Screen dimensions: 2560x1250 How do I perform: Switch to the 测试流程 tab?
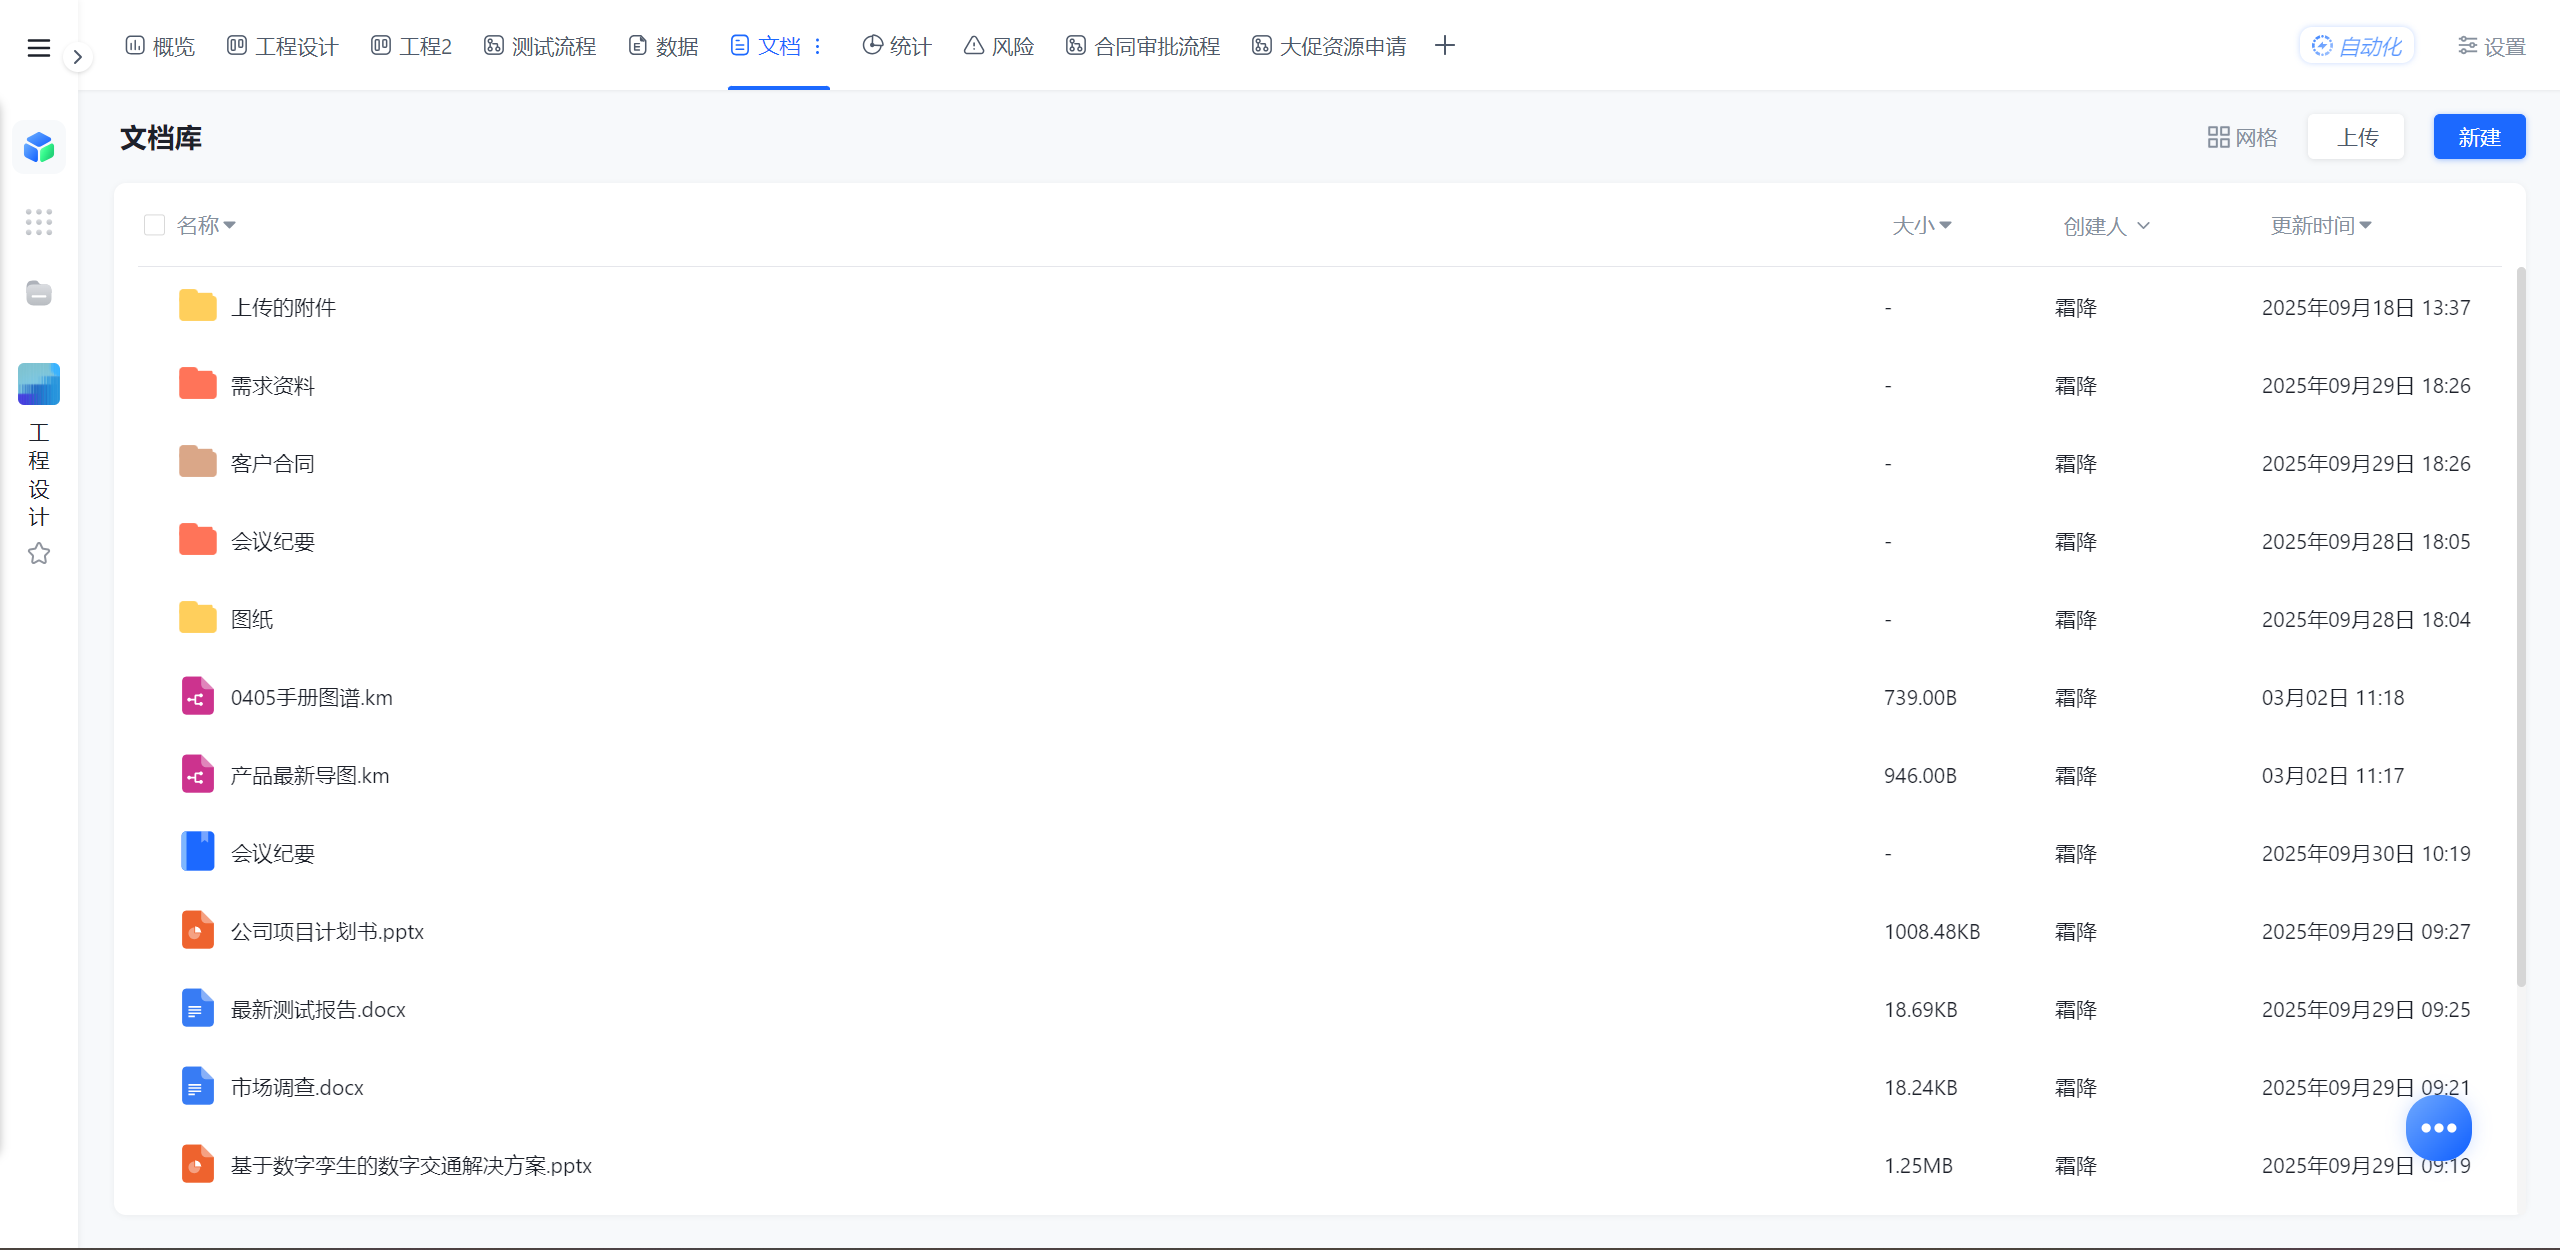pyautogui.click(x=540, y=46)
